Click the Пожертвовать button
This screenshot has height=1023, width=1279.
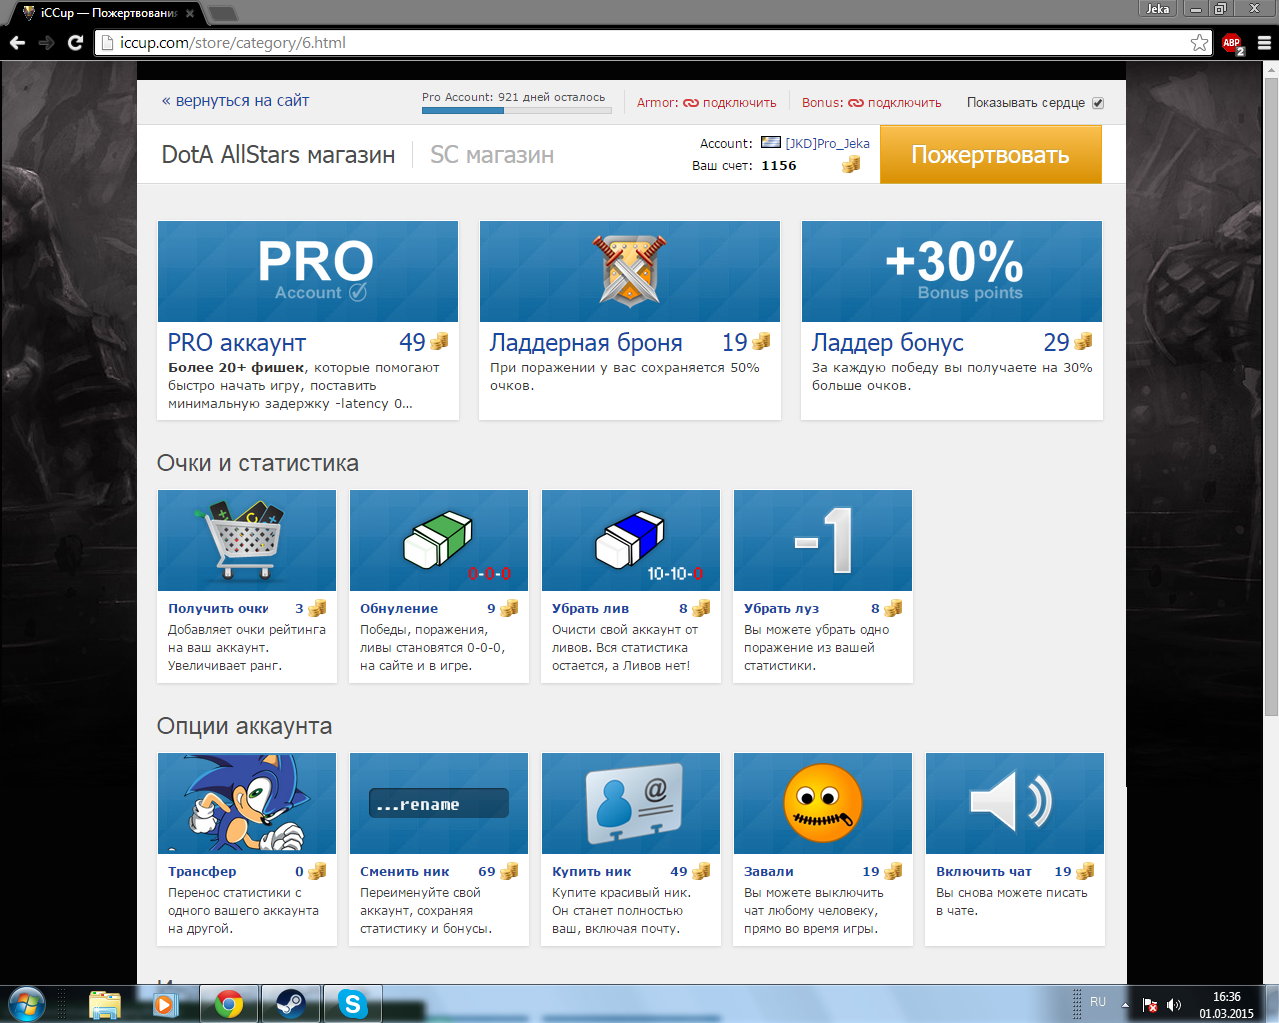click(x=990, y=155)
